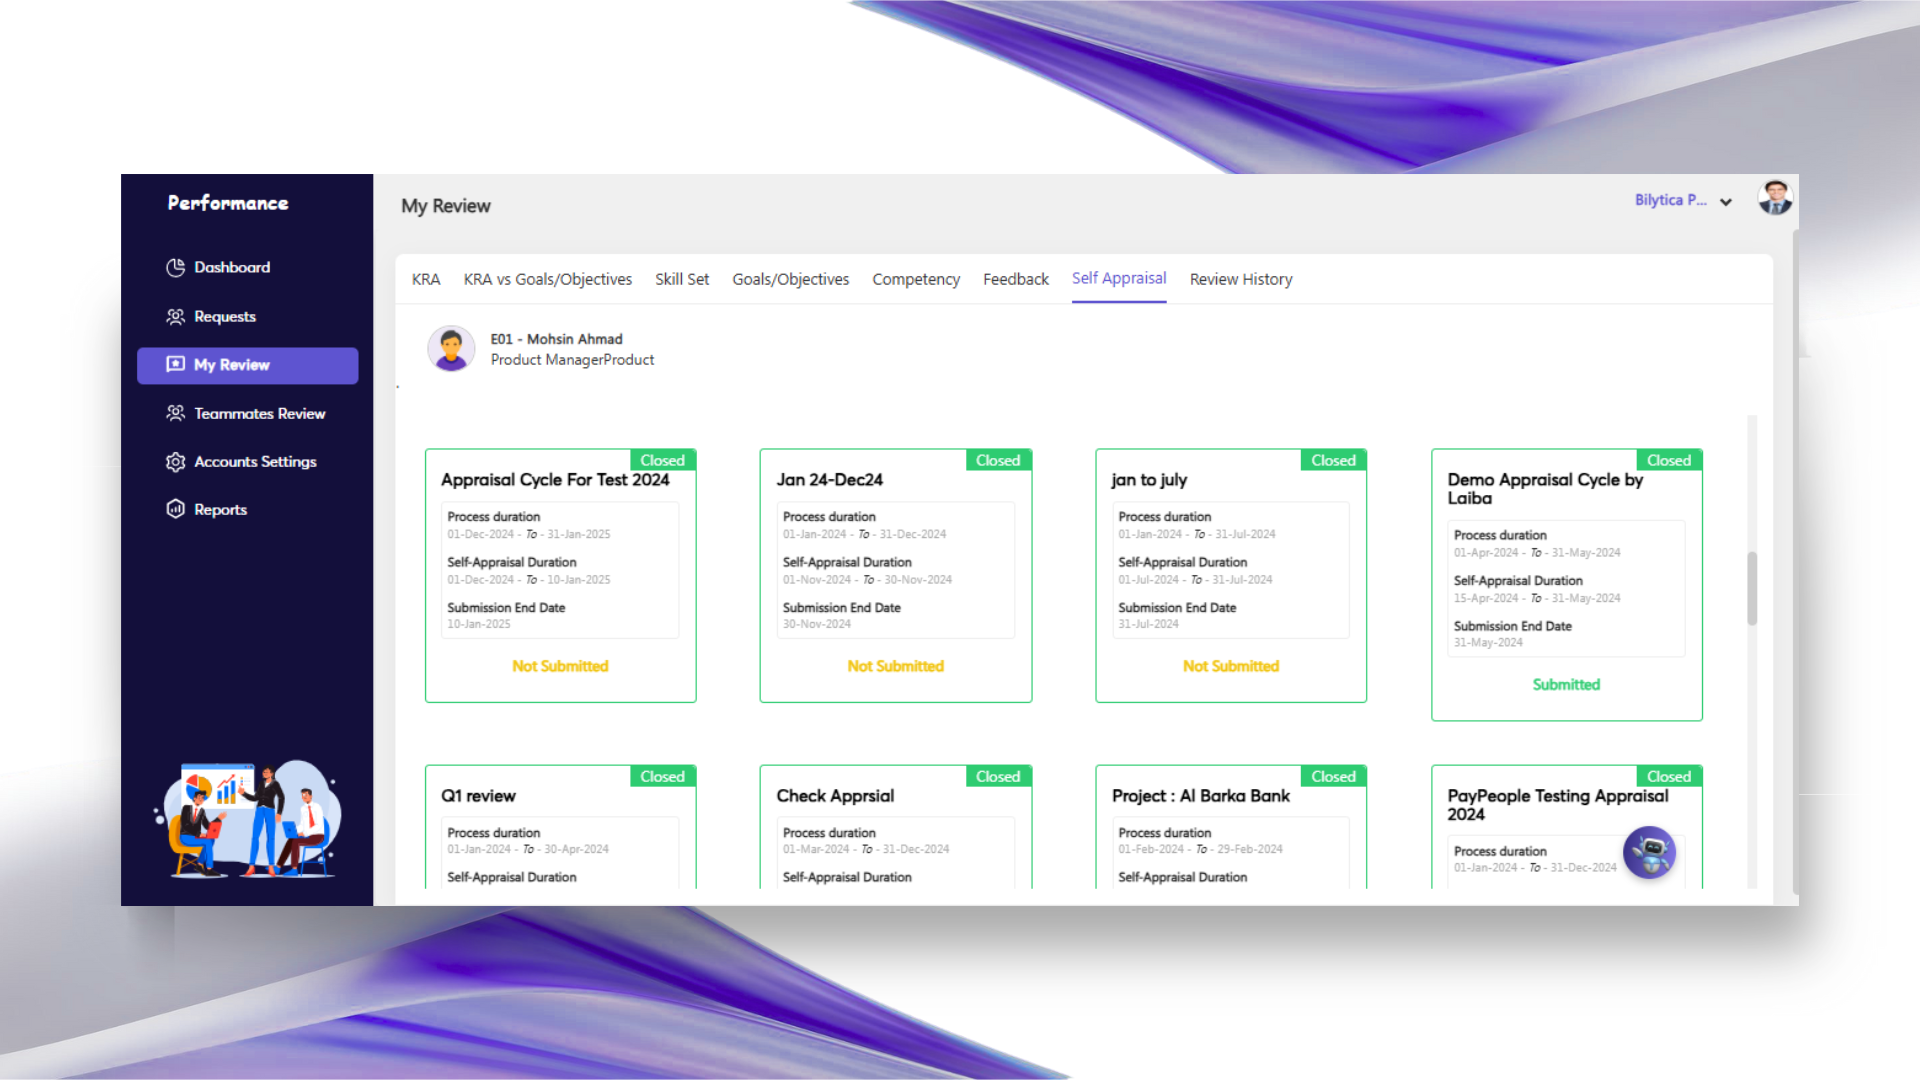Image resolution: width=1920 pixels, height=1080 pixels.
Task: Switch to the Review History tab
Action: [x=1240, y=279]
